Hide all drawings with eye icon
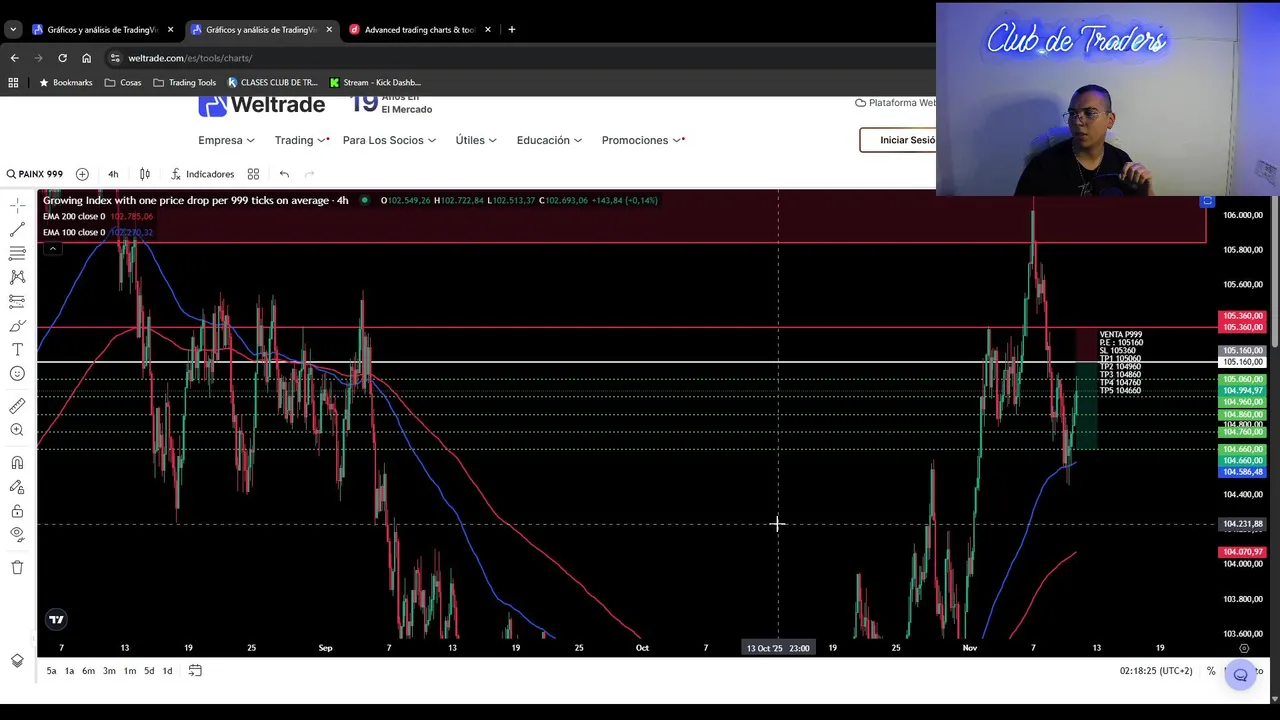 tap(17, 534)
